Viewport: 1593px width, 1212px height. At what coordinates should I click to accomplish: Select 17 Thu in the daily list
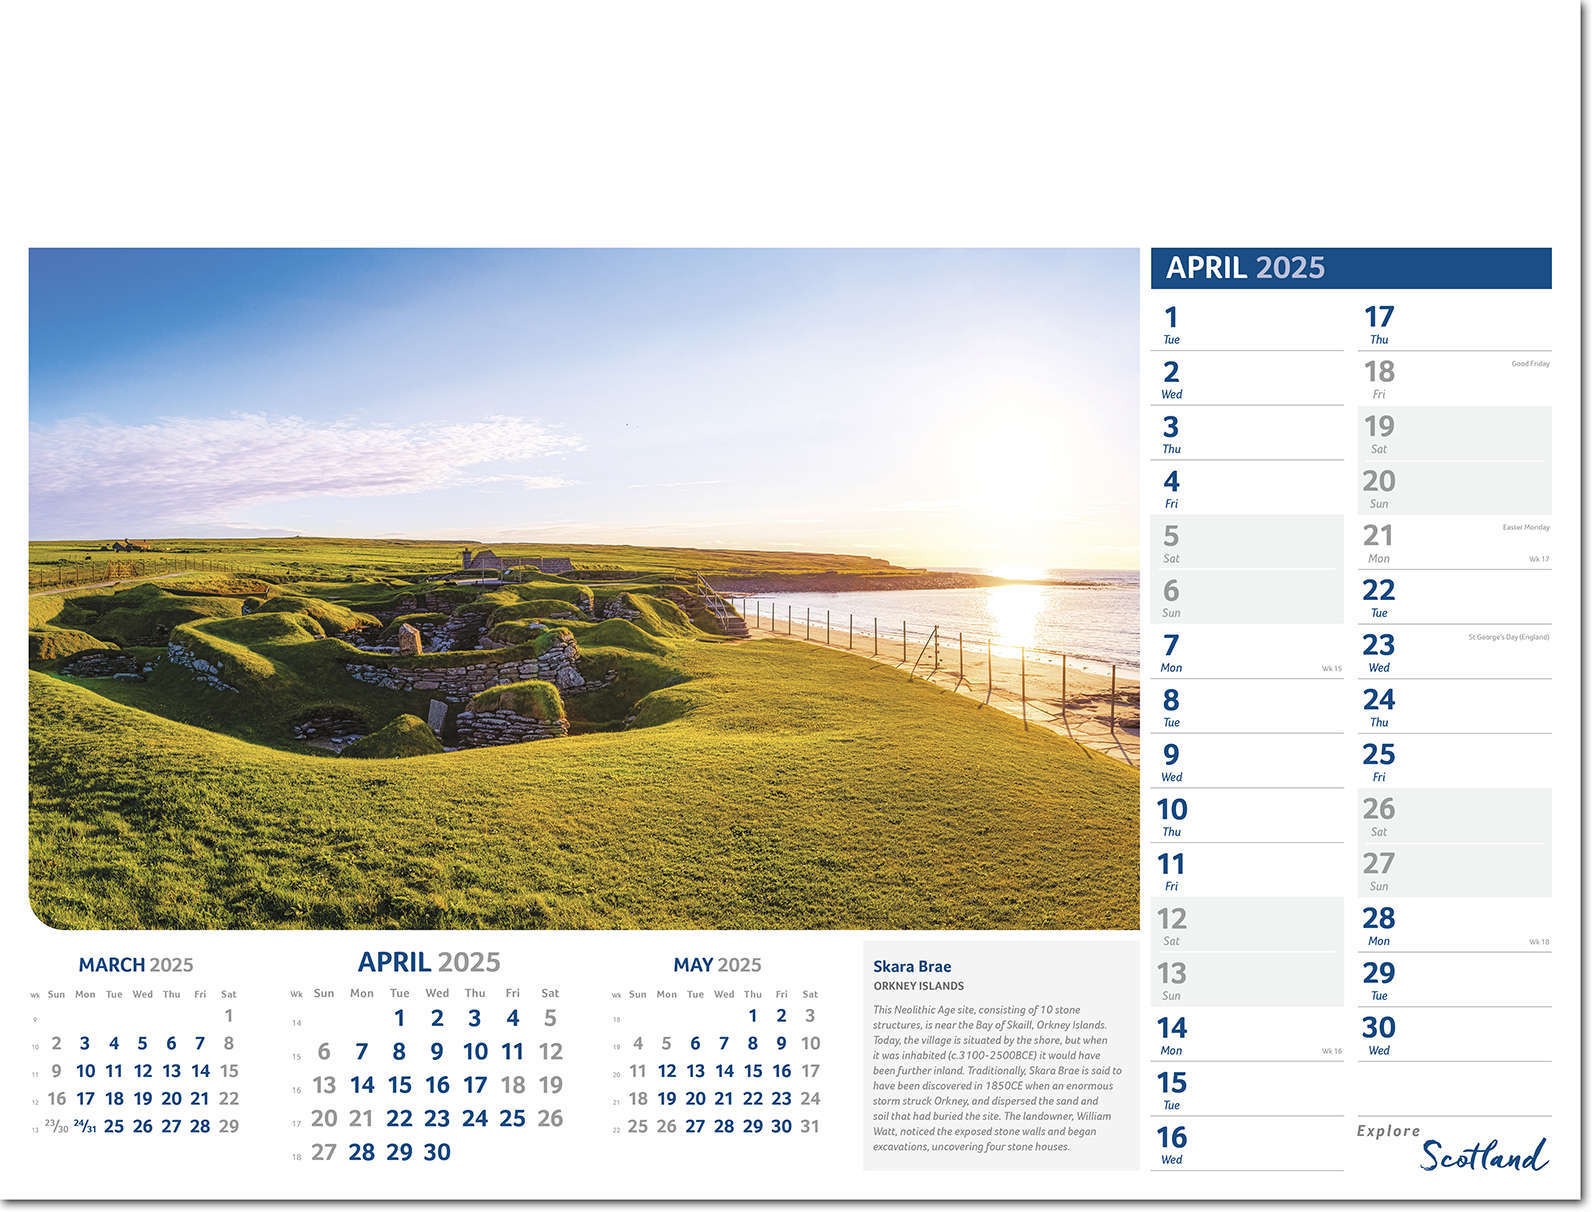pos(1455,324)
